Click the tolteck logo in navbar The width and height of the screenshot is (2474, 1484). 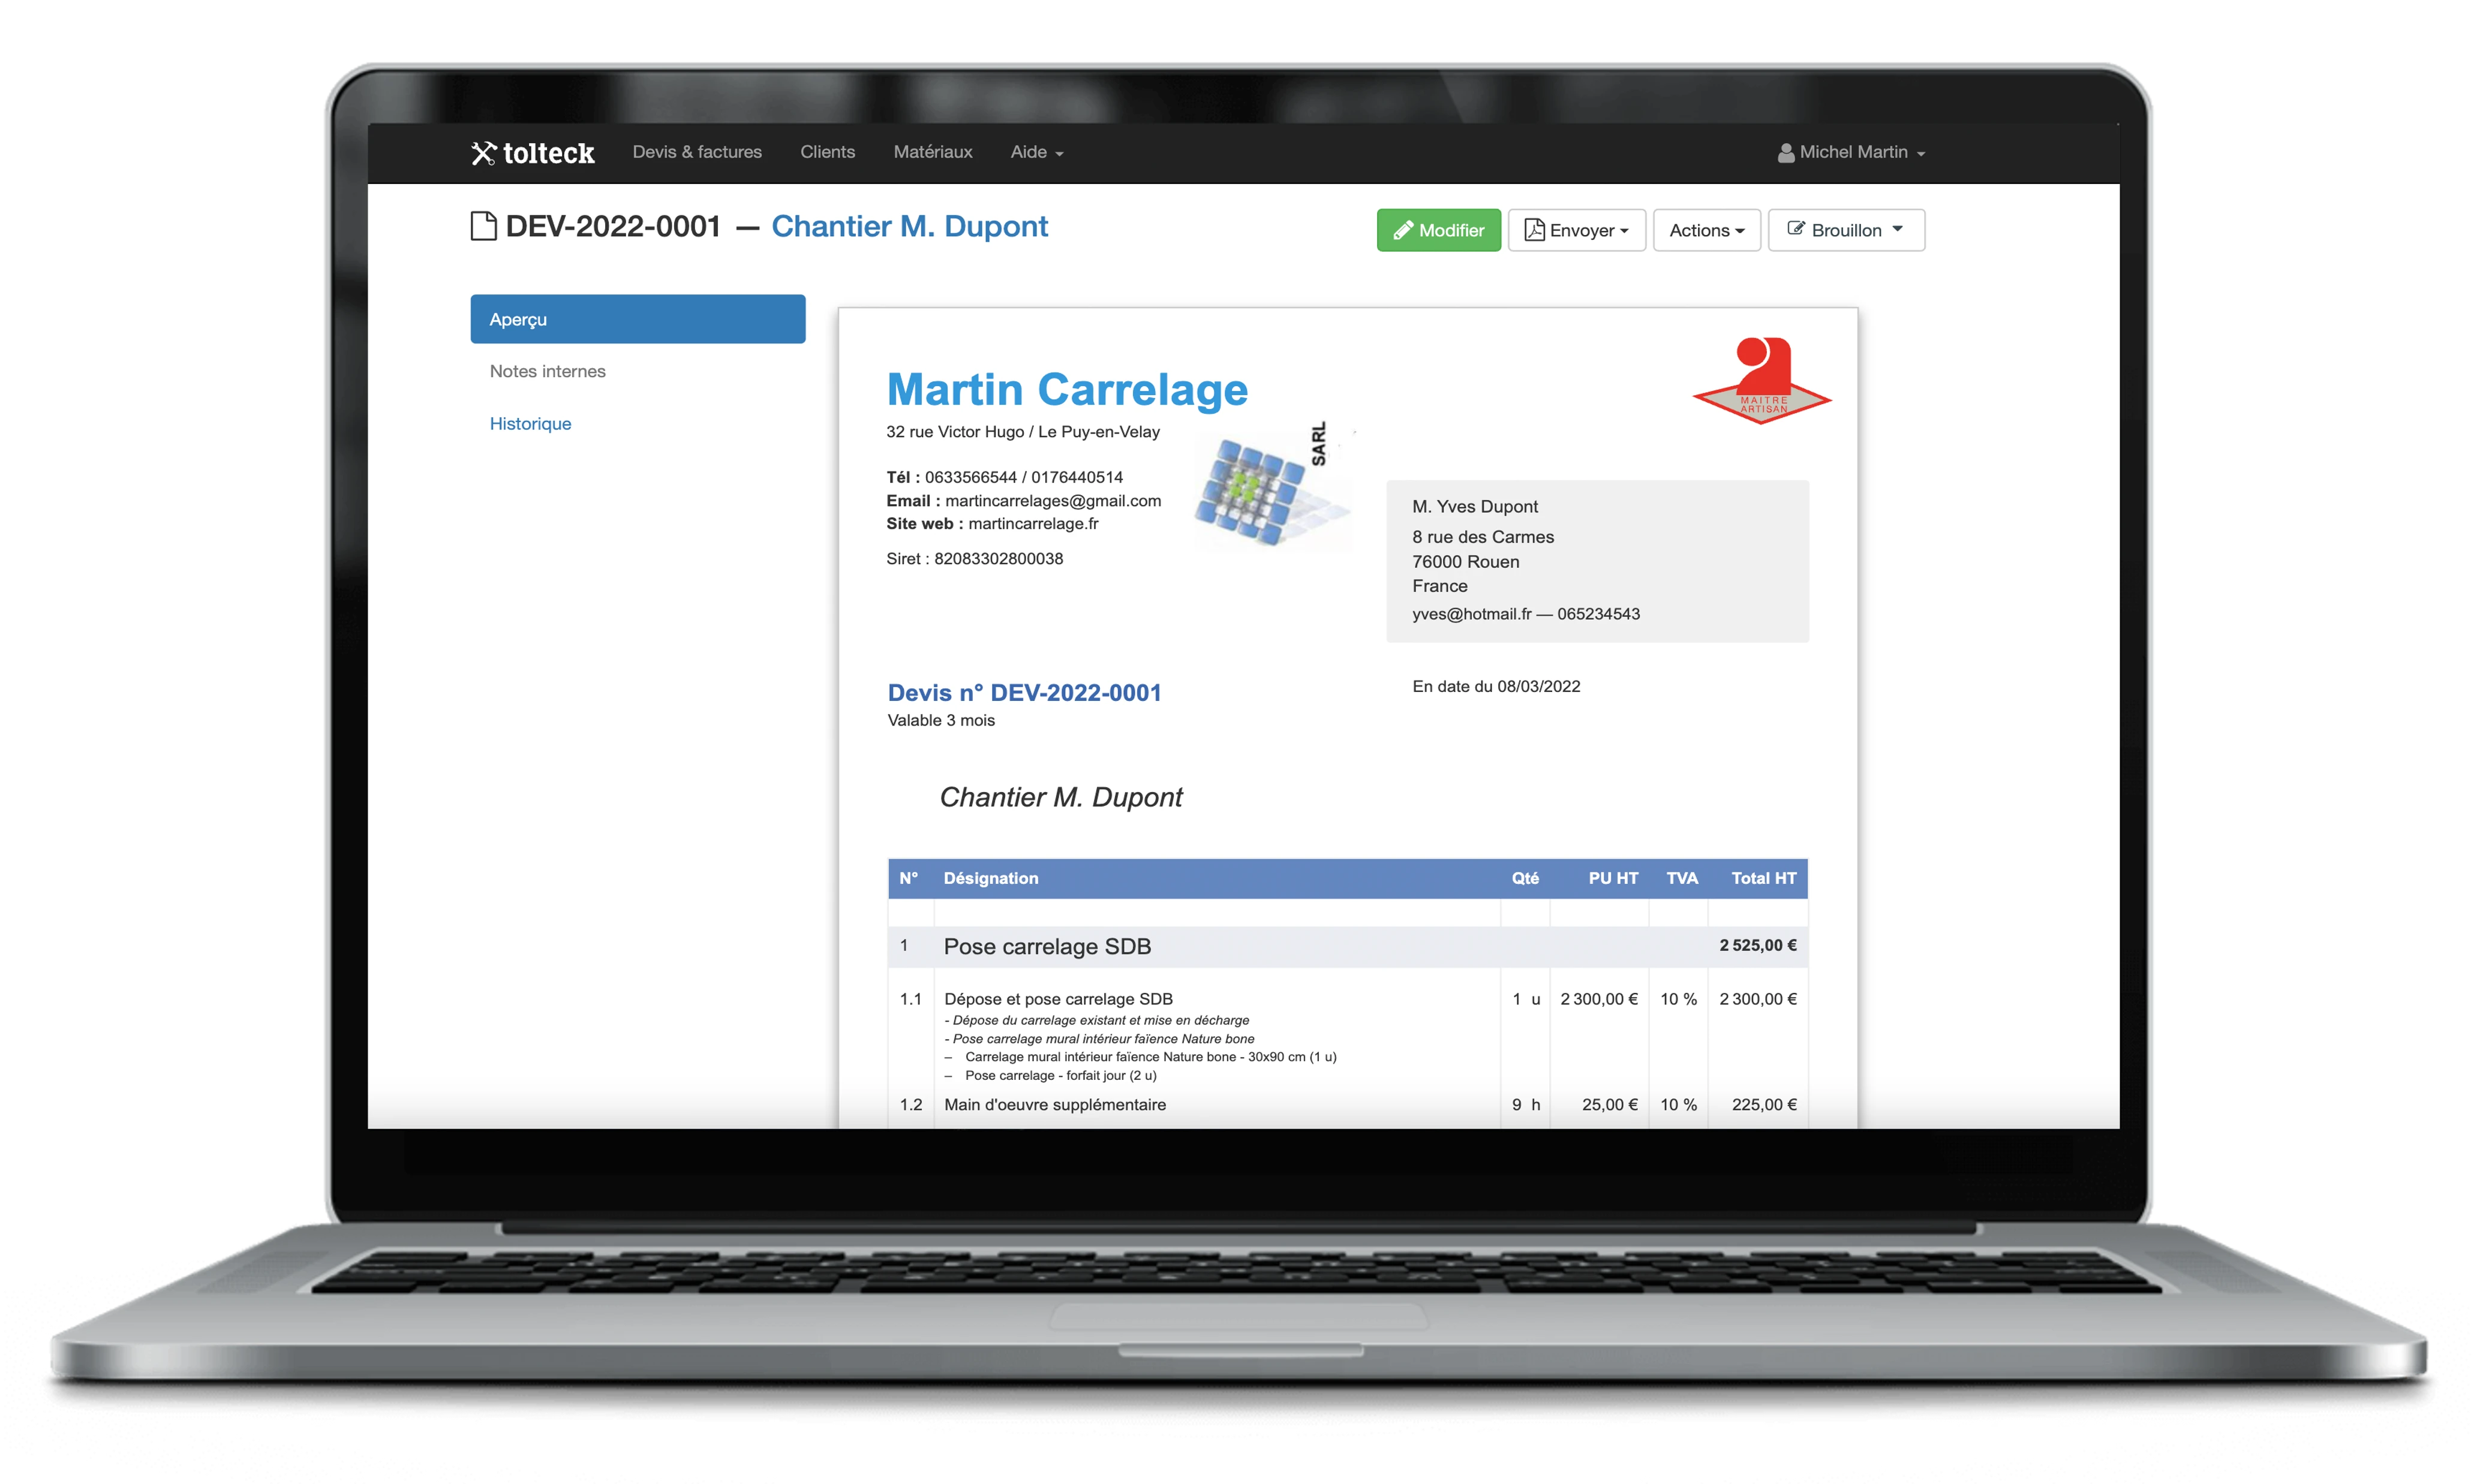[532, 152]
